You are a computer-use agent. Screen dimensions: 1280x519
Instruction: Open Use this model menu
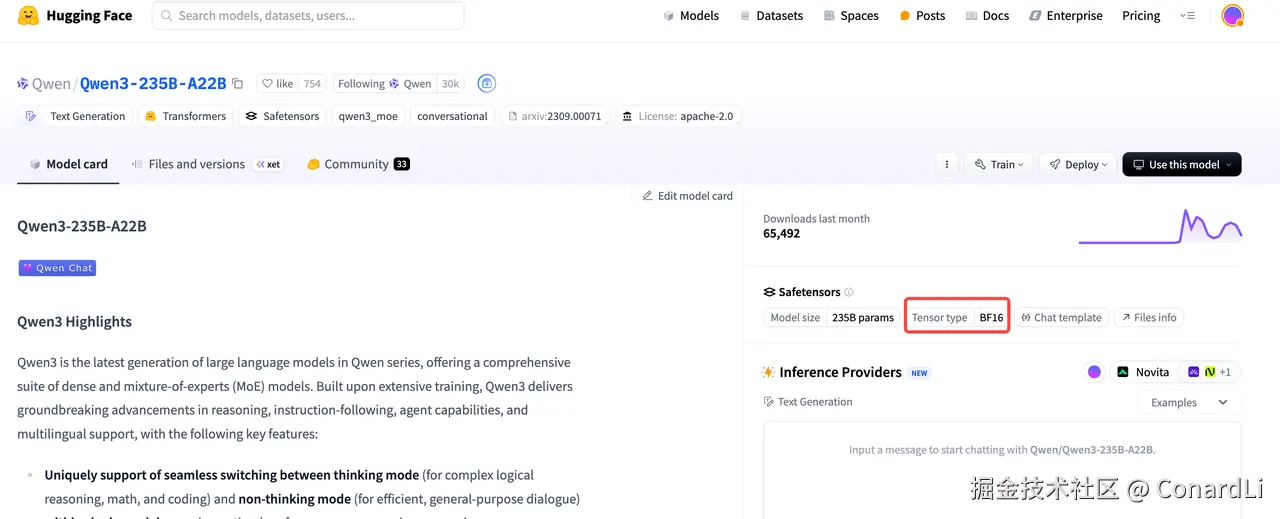tap(1181, 165)
